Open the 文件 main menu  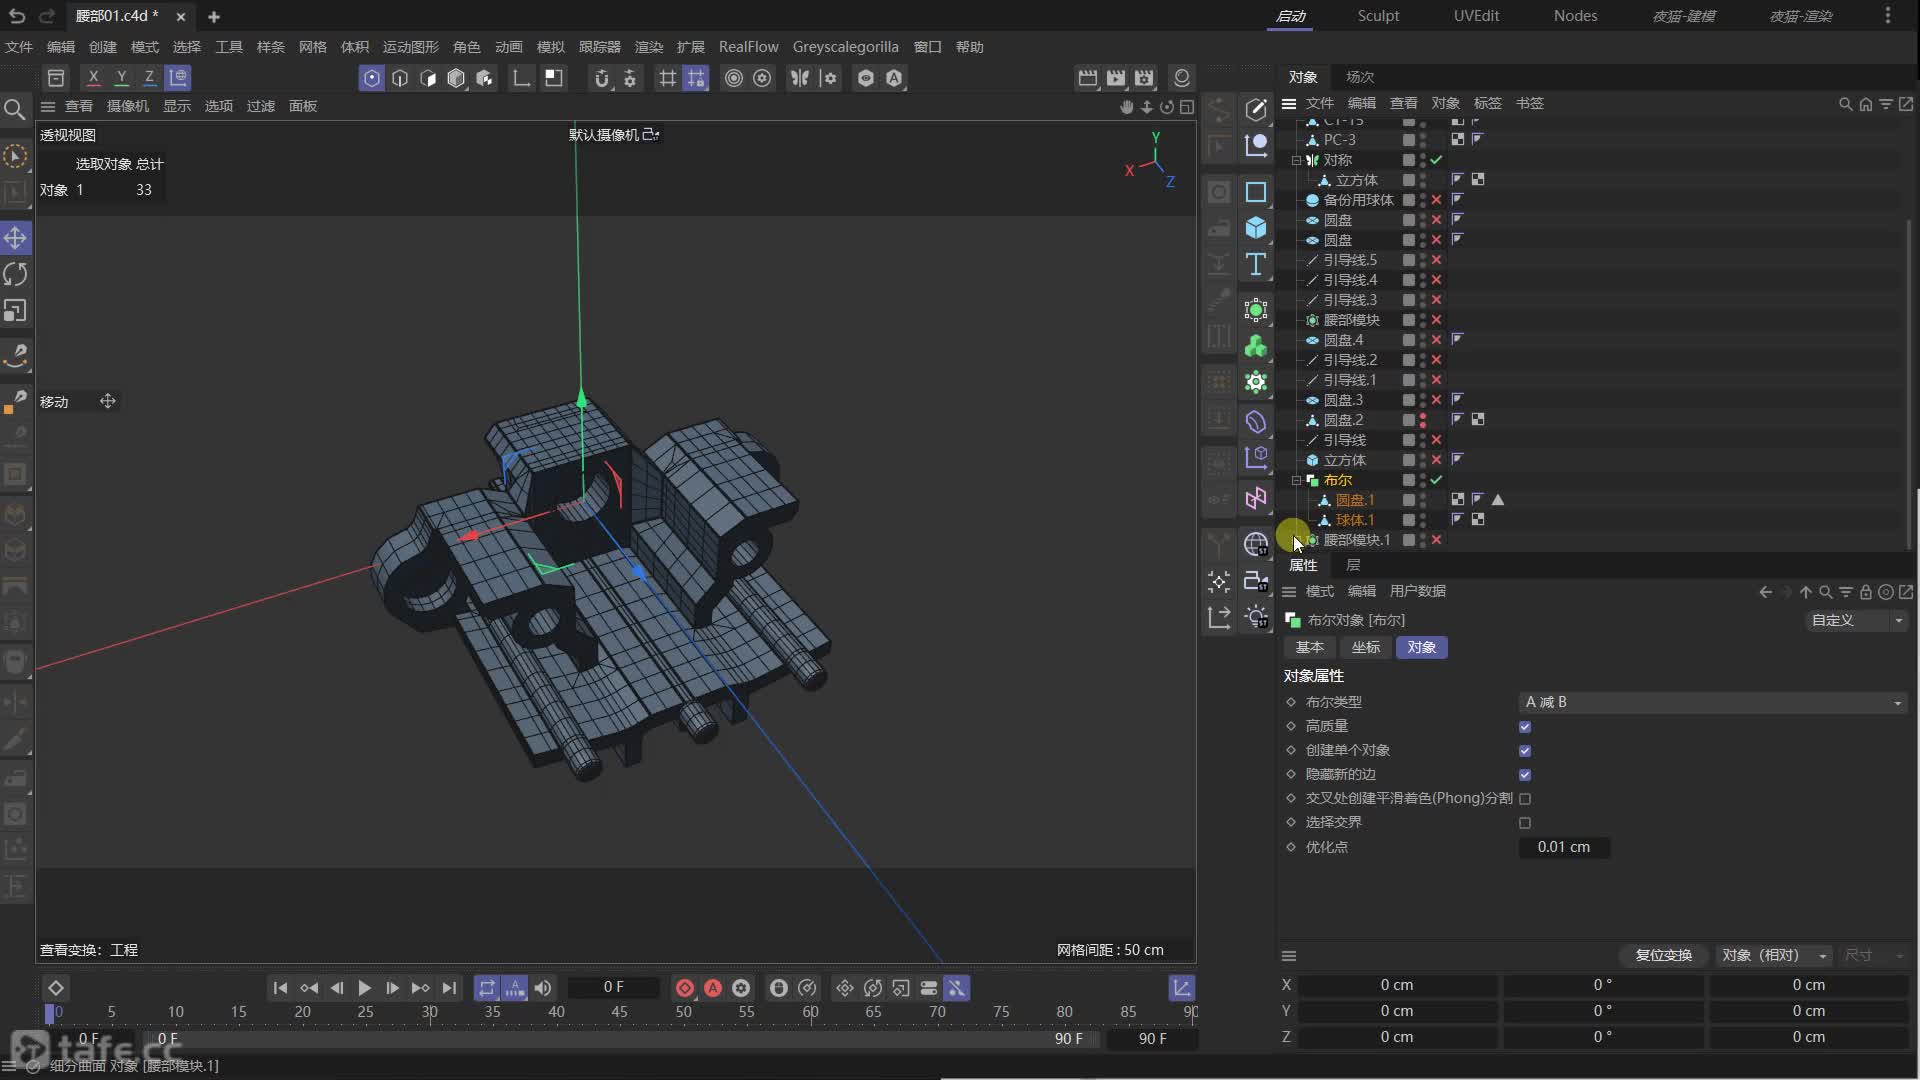pyautogui.click(x=19, y=47)
